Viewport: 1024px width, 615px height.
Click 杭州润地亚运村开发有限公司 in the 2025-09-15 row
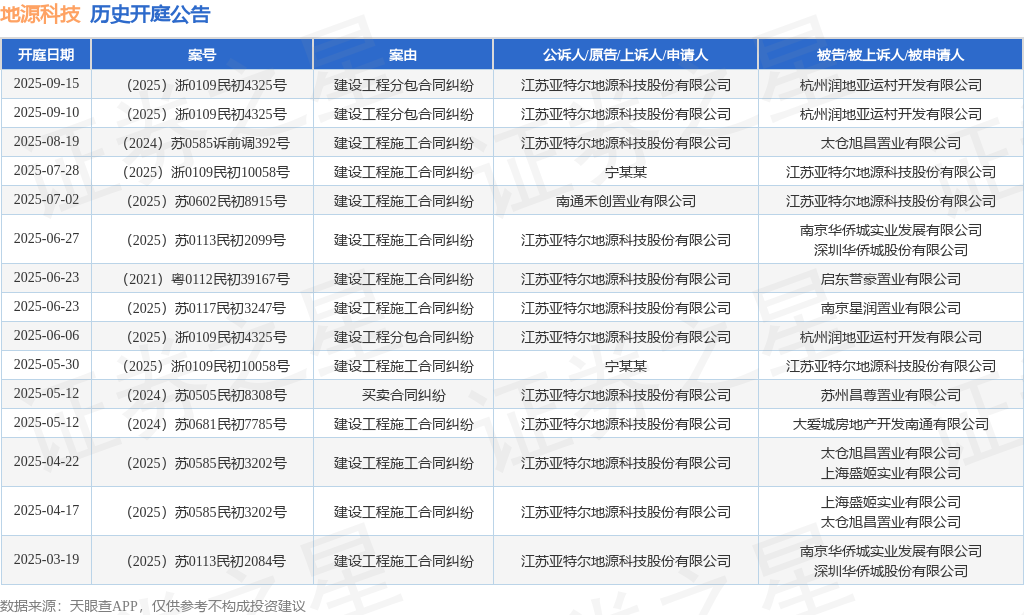pos(891,86)
